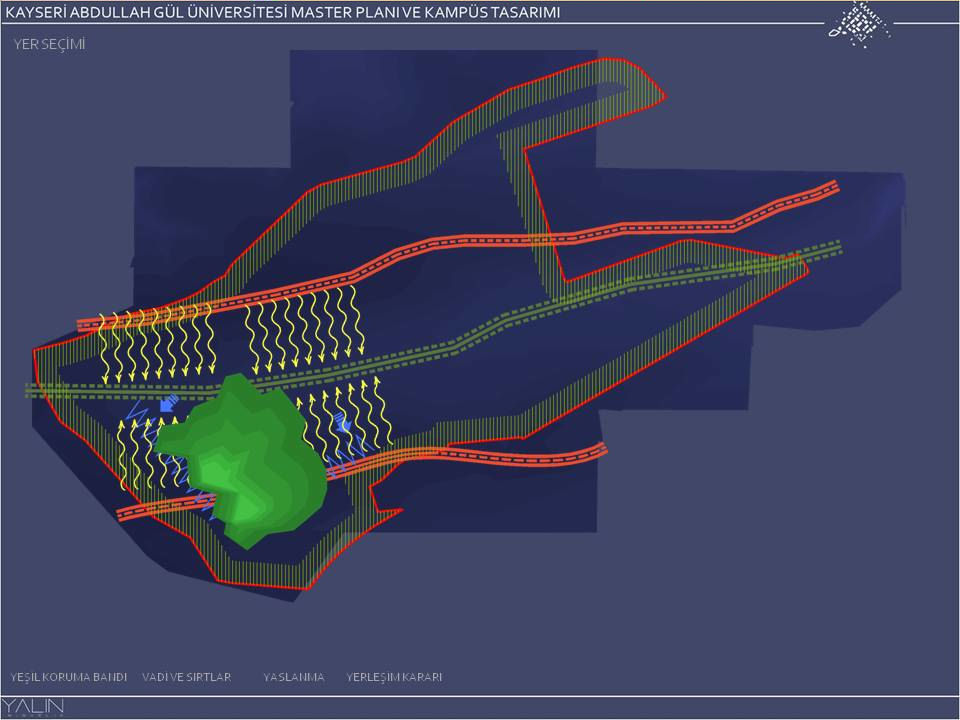
Task: Click the short red road below the green hill
Action: [150, 510]
